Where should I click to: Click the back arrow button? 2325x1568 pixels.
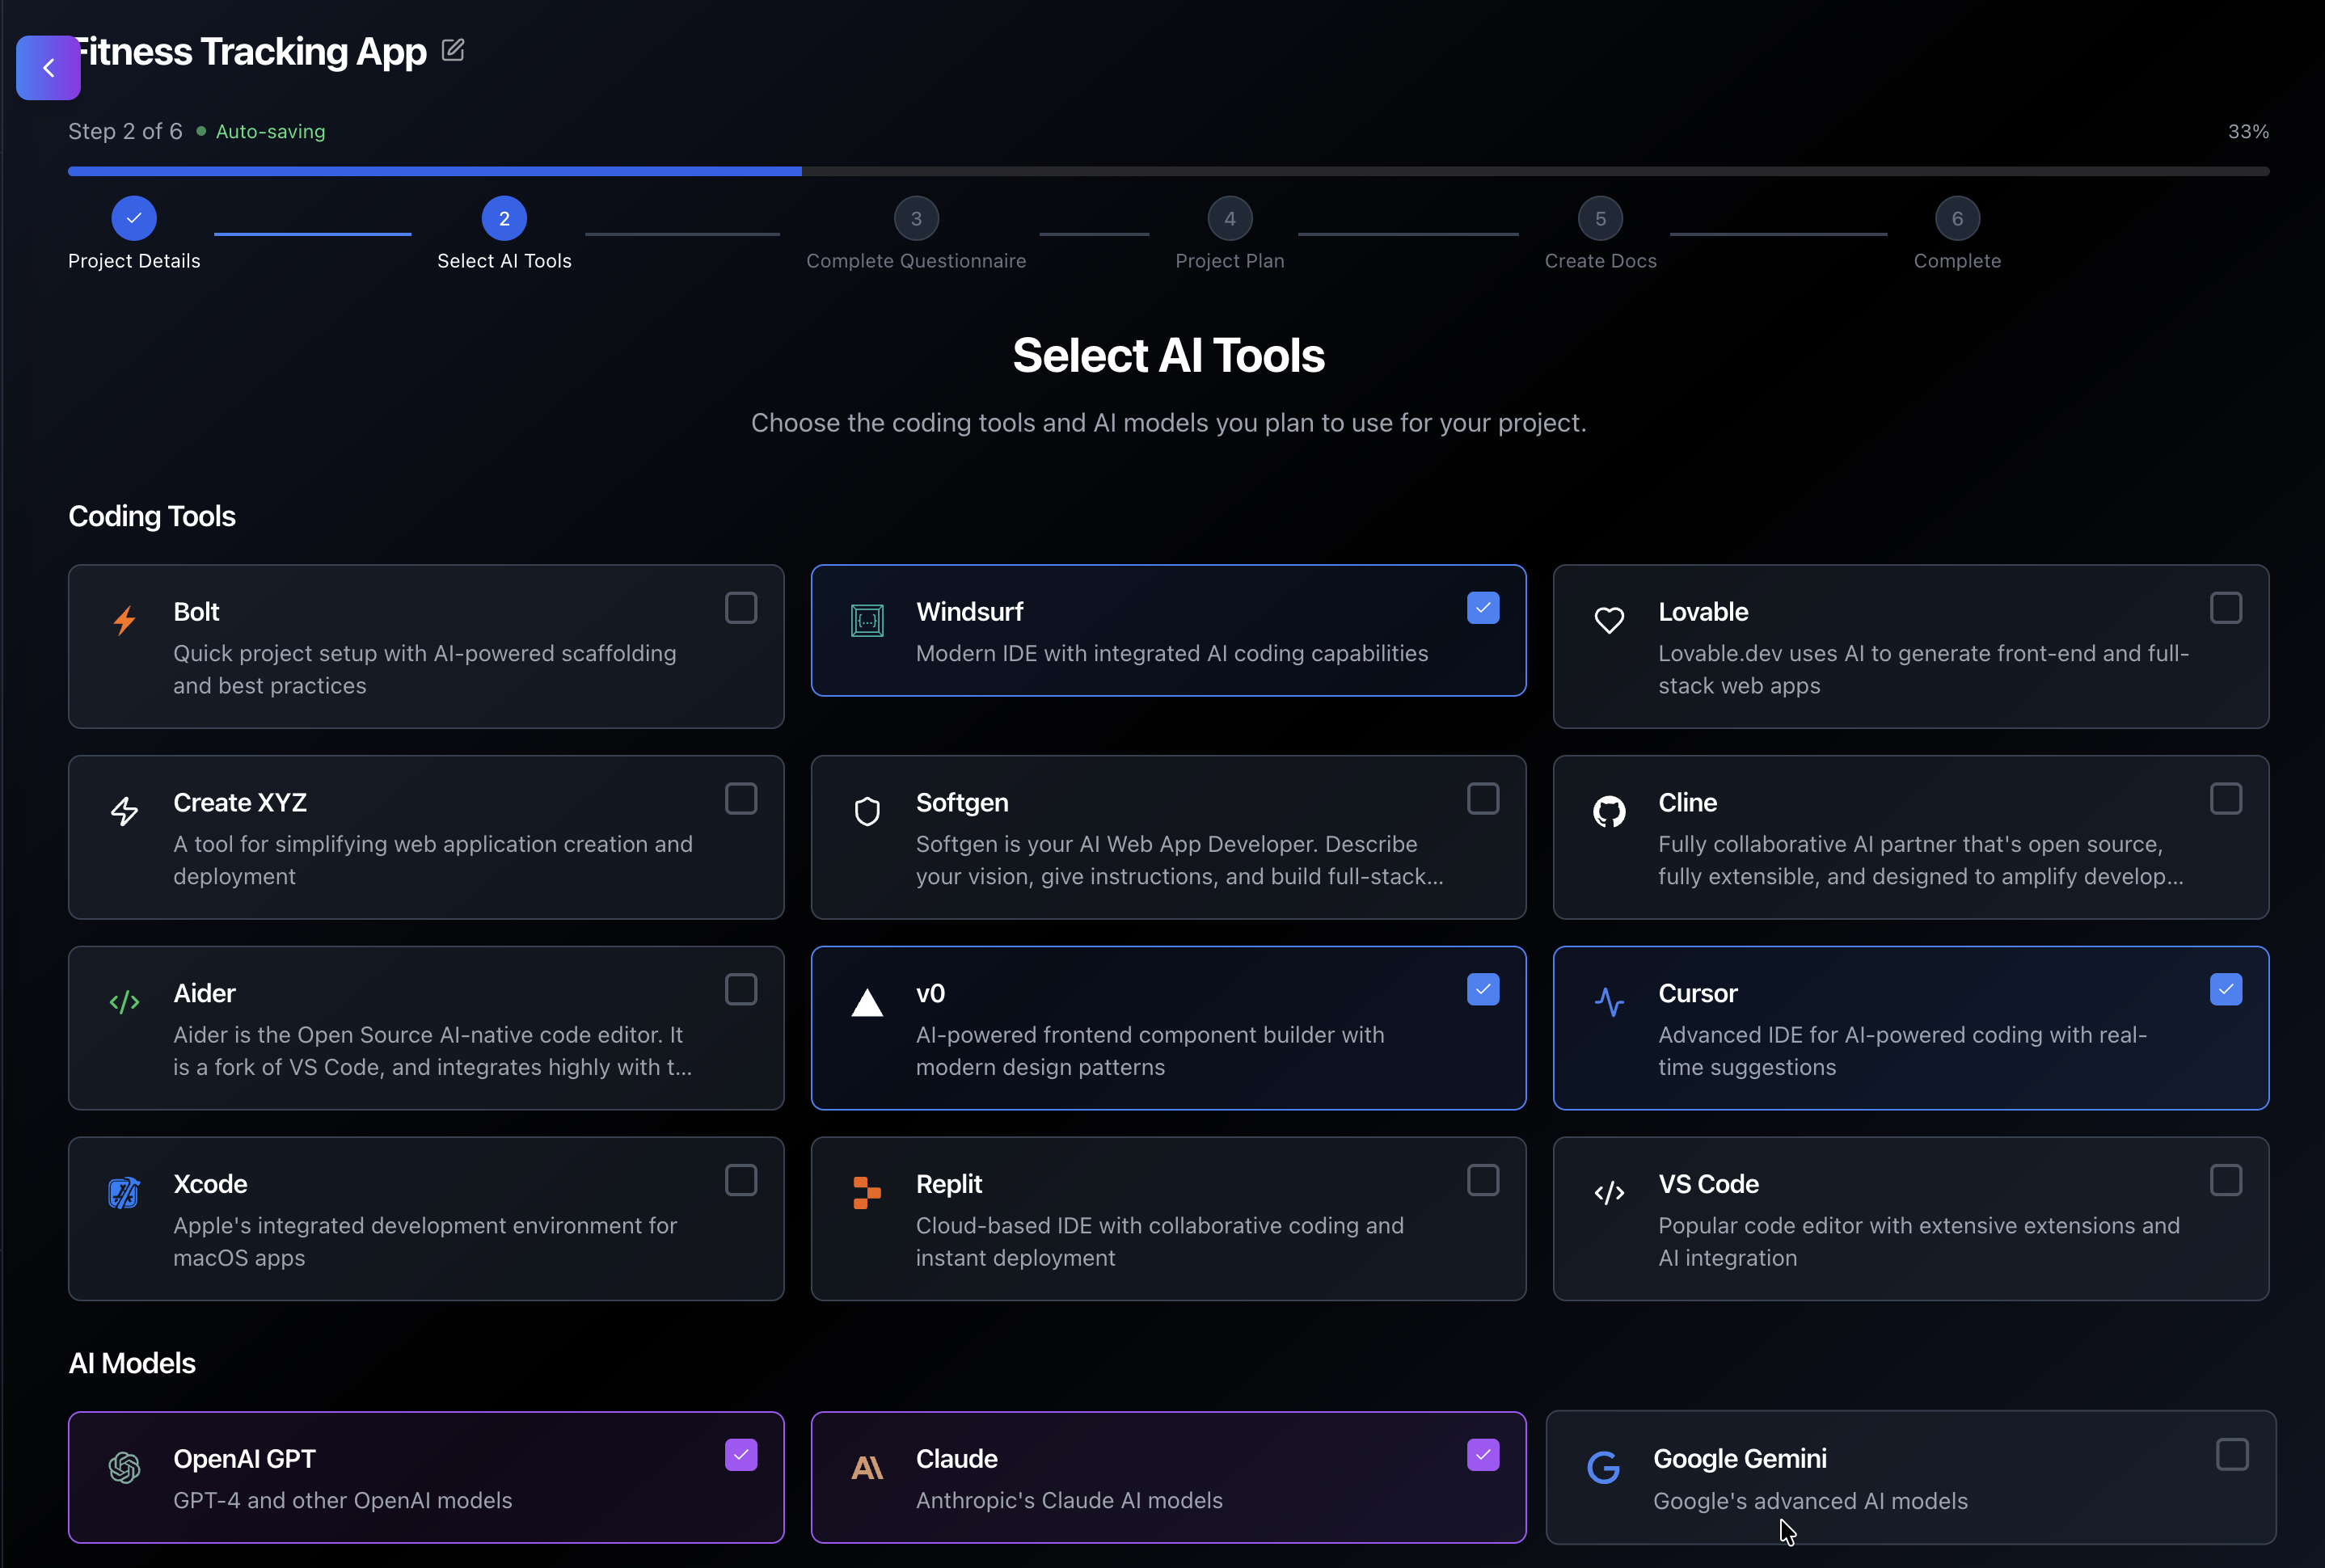(x=48, y=68)
